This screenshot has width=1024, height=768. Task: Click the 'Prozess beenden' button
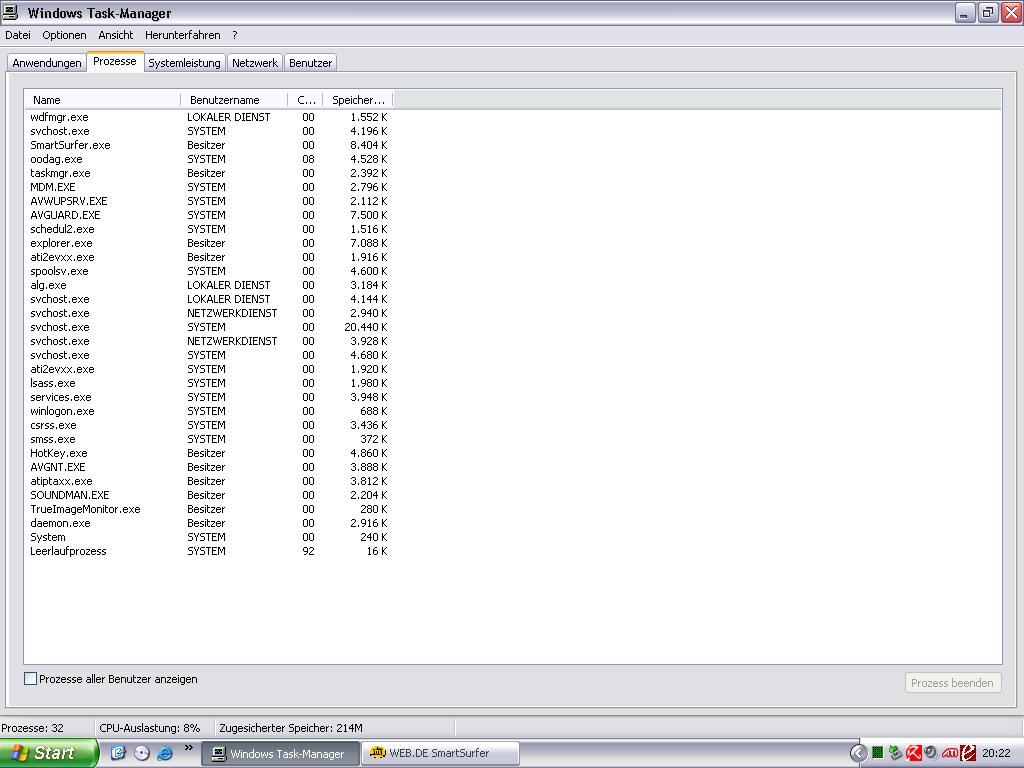[x=952, y=683]
